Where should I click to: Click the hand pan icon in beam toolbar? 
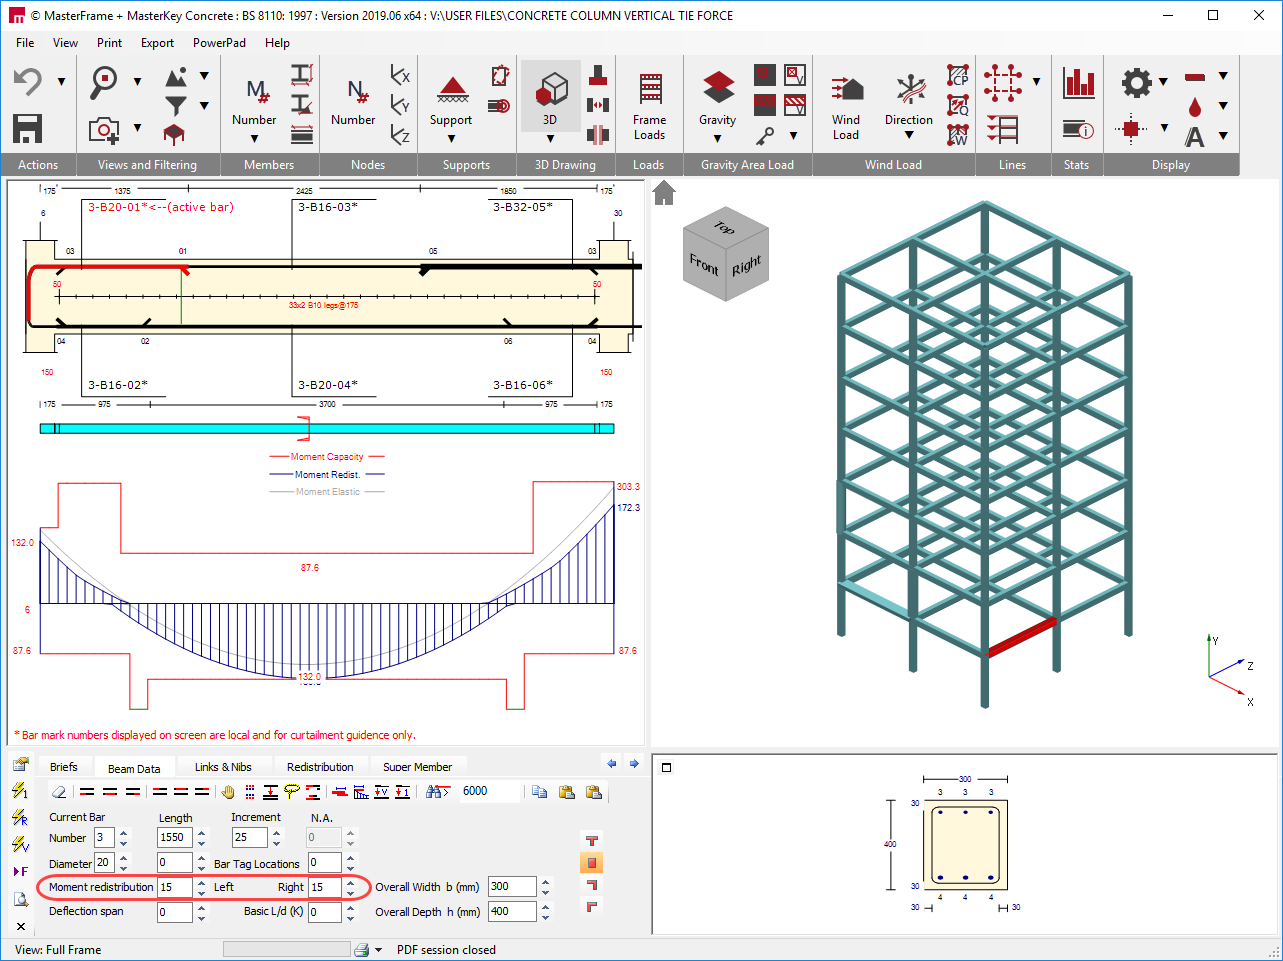pyautogui.click(x=228, y=792)
